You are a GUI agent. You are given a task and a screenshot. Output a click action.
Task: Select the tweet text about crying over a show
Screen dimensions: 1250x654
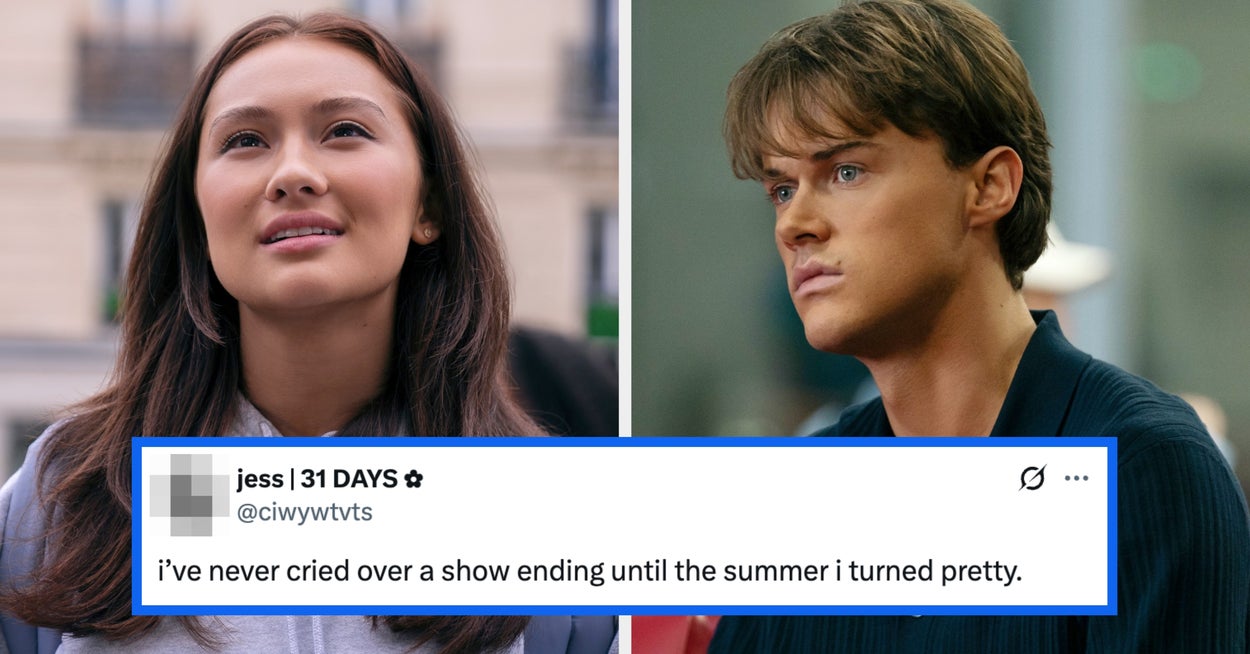coord(589,574)
